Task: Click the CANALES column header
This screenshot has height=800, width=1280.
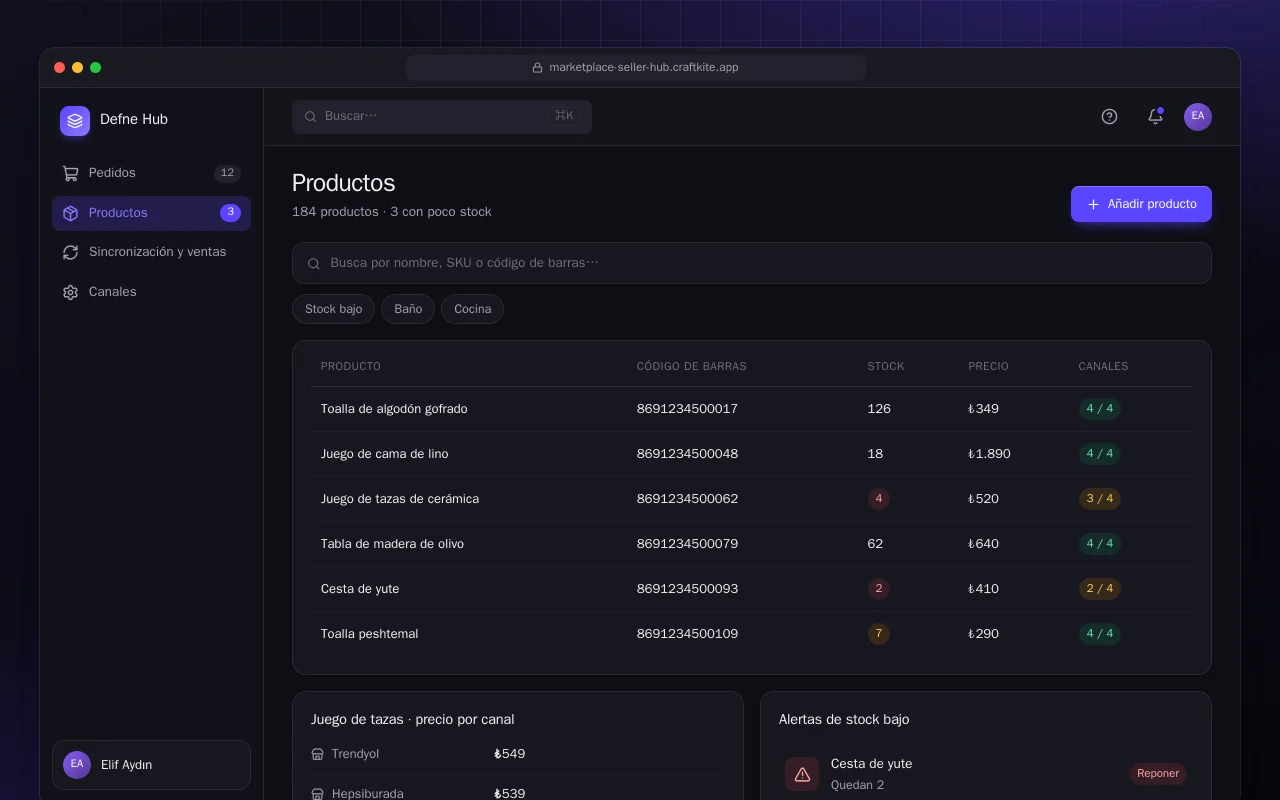Action: click(1103, 366)
